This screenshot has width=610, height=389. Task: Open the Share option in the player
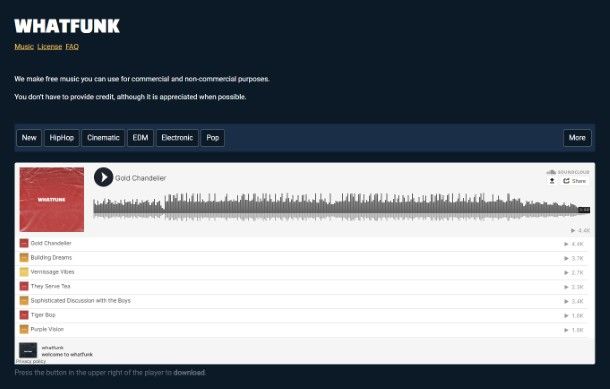tap(574, 181)
